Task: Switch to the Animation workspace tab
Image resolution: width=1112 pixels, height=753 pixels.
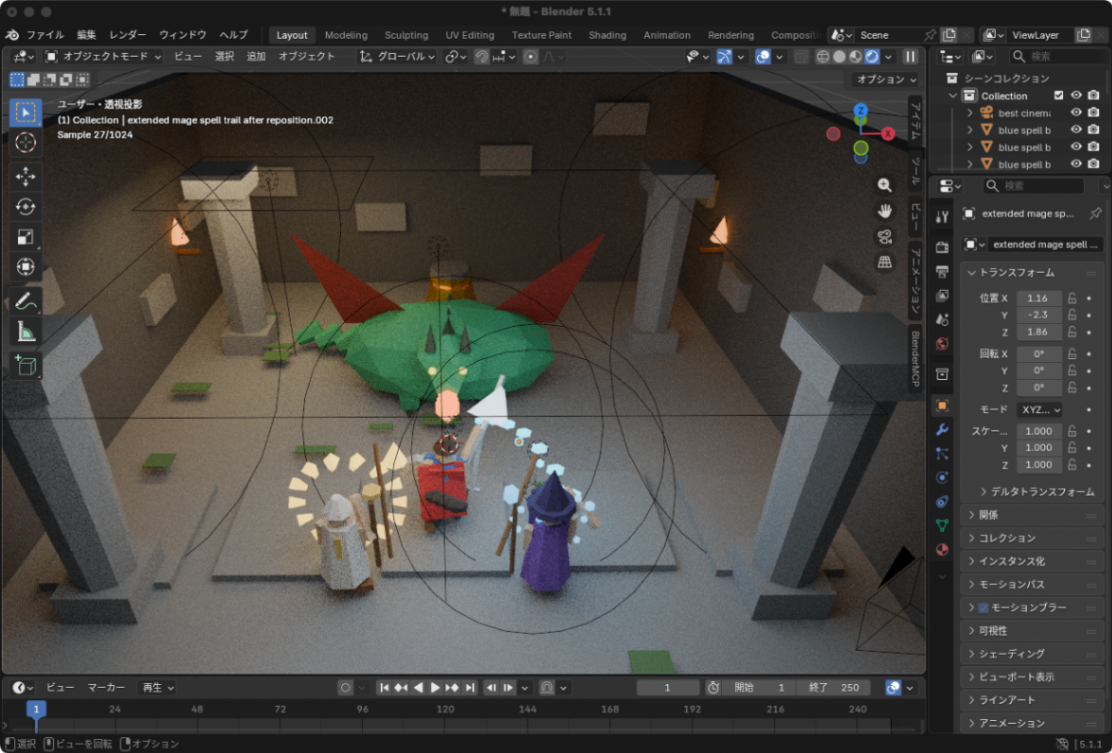Action: (x=667, y=35)
